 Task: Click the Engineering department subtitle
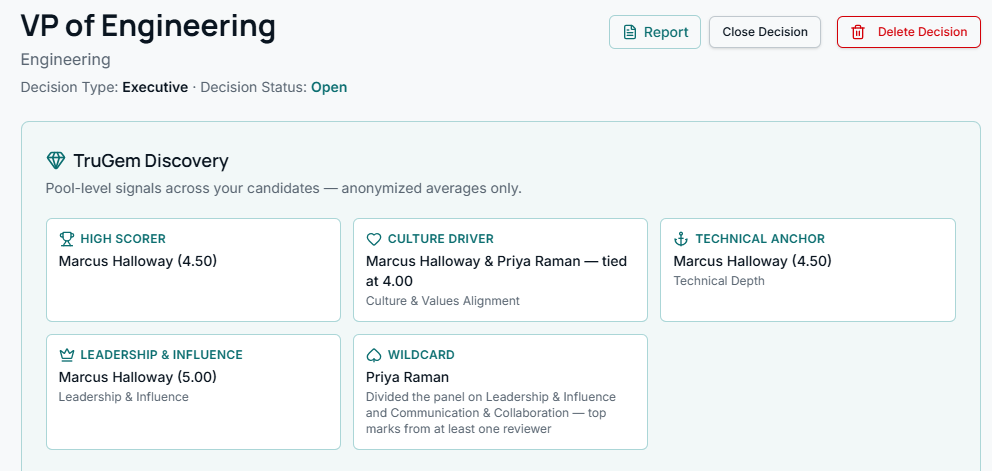pyautogui.click(x=66, y=60)
